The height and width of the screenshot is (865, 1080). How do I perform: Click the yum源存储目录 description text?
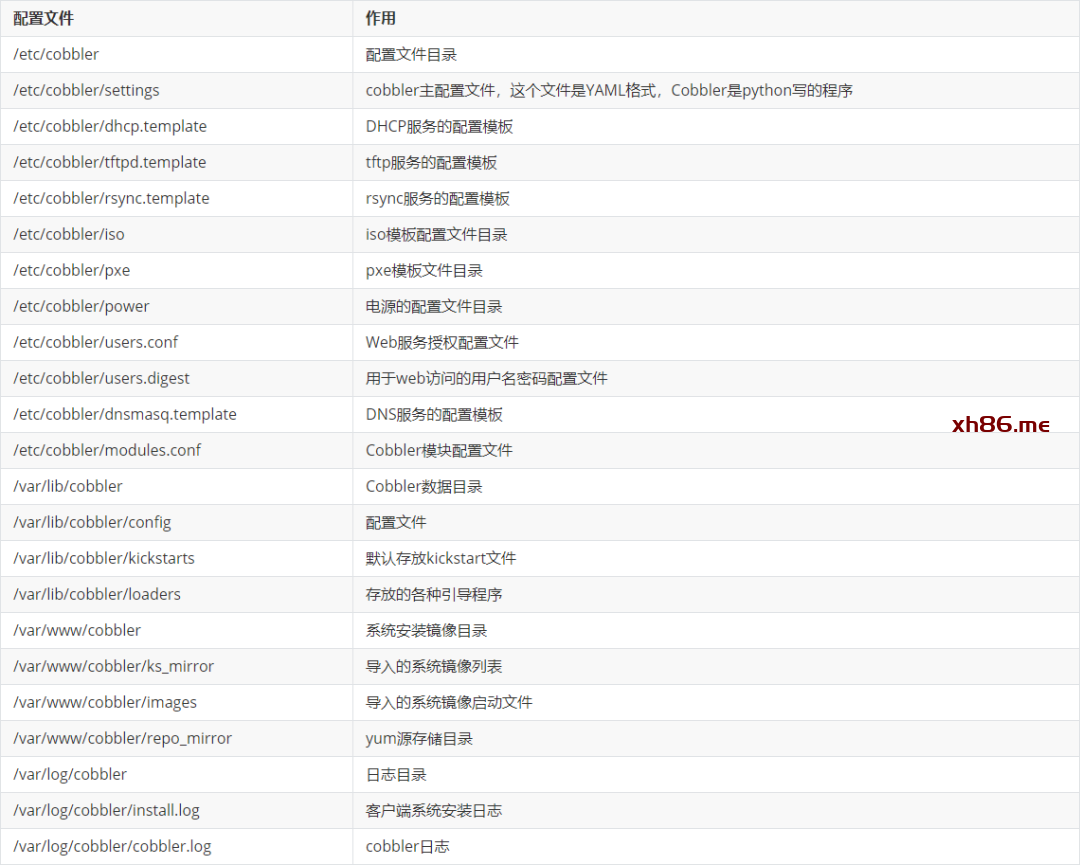(419, 739)
